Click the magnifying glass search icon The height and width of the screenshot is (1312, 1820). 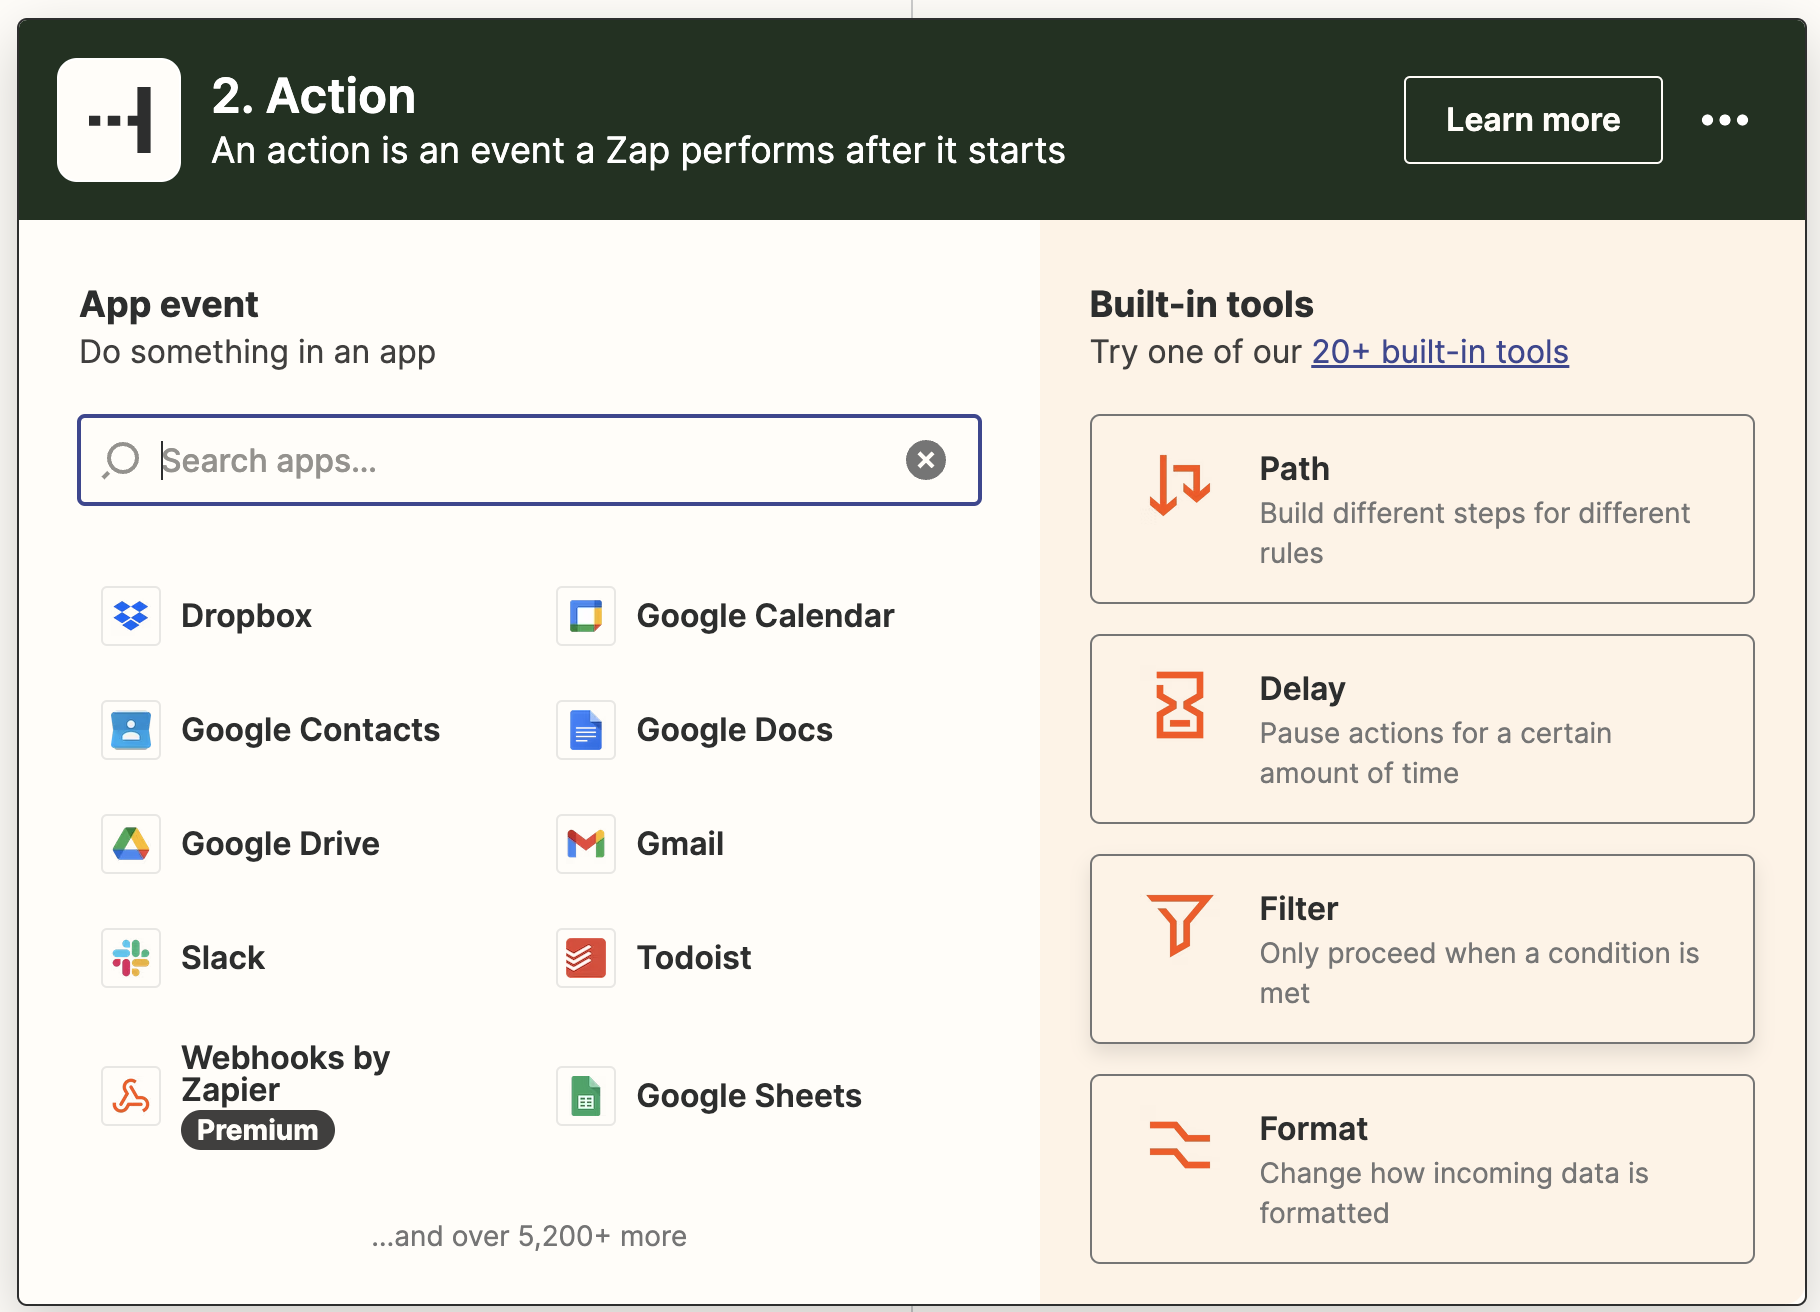121,460
